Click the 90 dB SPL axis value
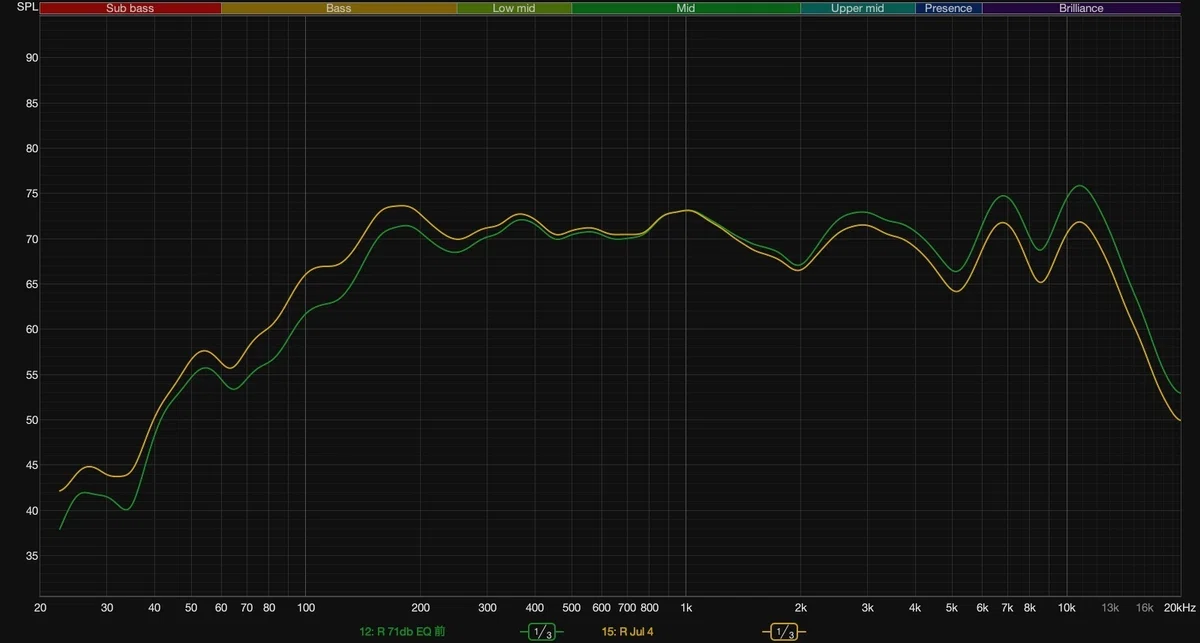Screen dimensions: 1200x643 32,58
